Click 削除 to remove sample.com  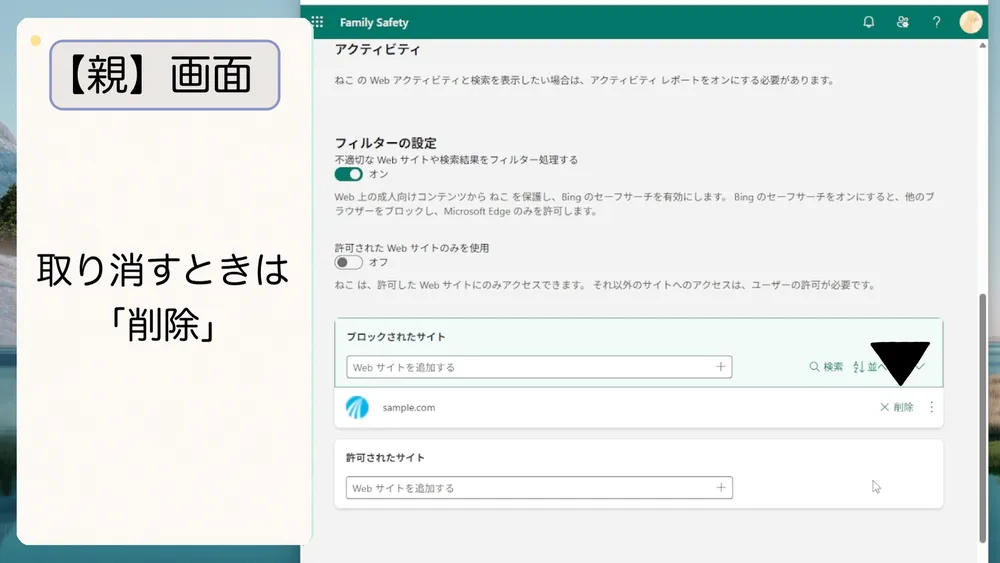point(897,407)
